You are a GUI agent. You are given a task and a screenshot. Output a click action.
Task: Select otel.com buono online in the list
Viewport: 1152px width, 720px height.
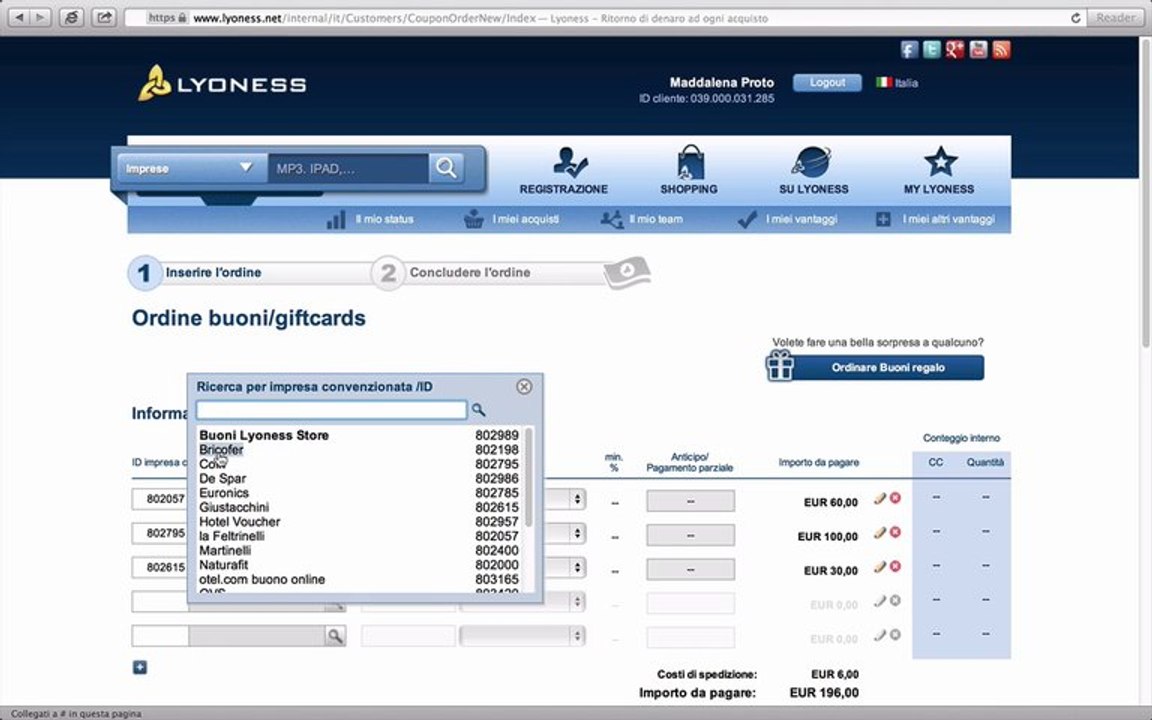pos(262,579)
